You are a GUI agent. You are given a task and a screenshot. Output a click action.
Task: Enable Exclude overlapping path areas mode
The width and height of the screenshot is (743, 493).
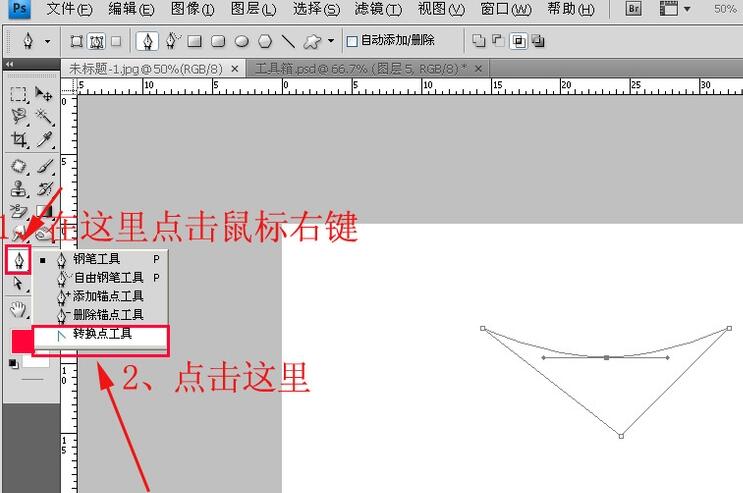538,41
